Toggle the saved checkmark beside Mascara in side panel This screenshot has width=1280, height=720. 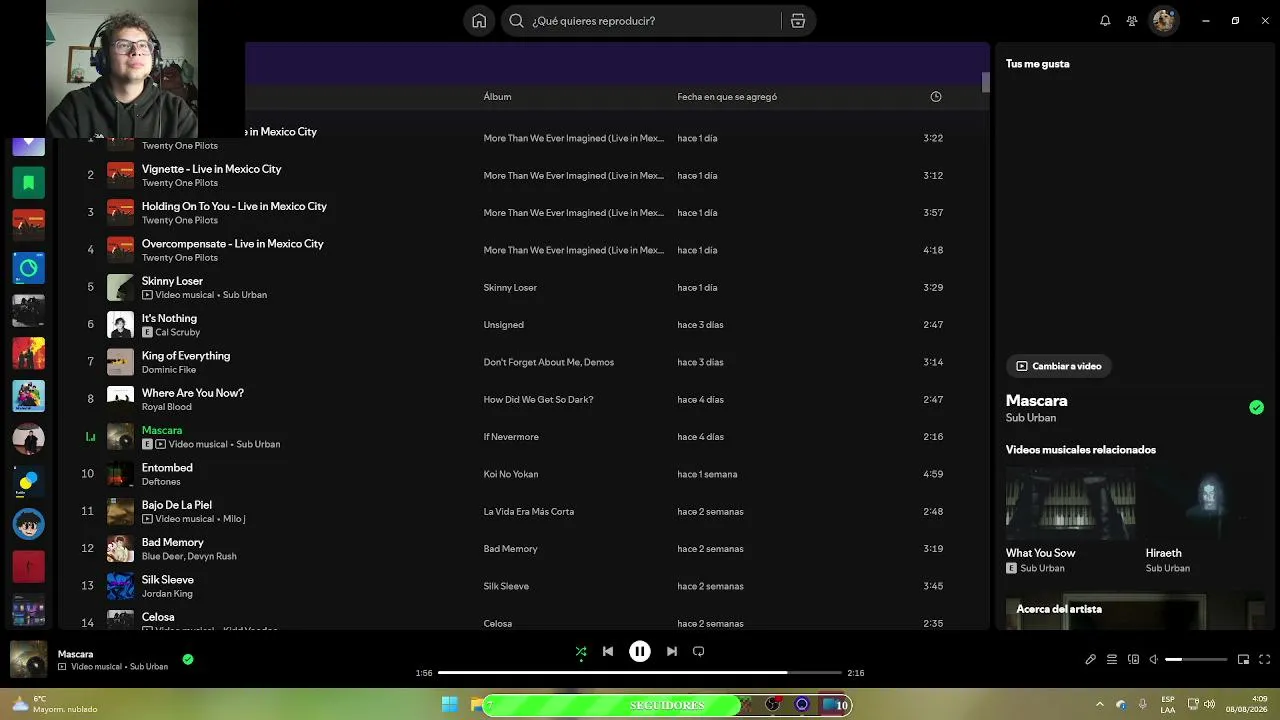[1256, 407]
